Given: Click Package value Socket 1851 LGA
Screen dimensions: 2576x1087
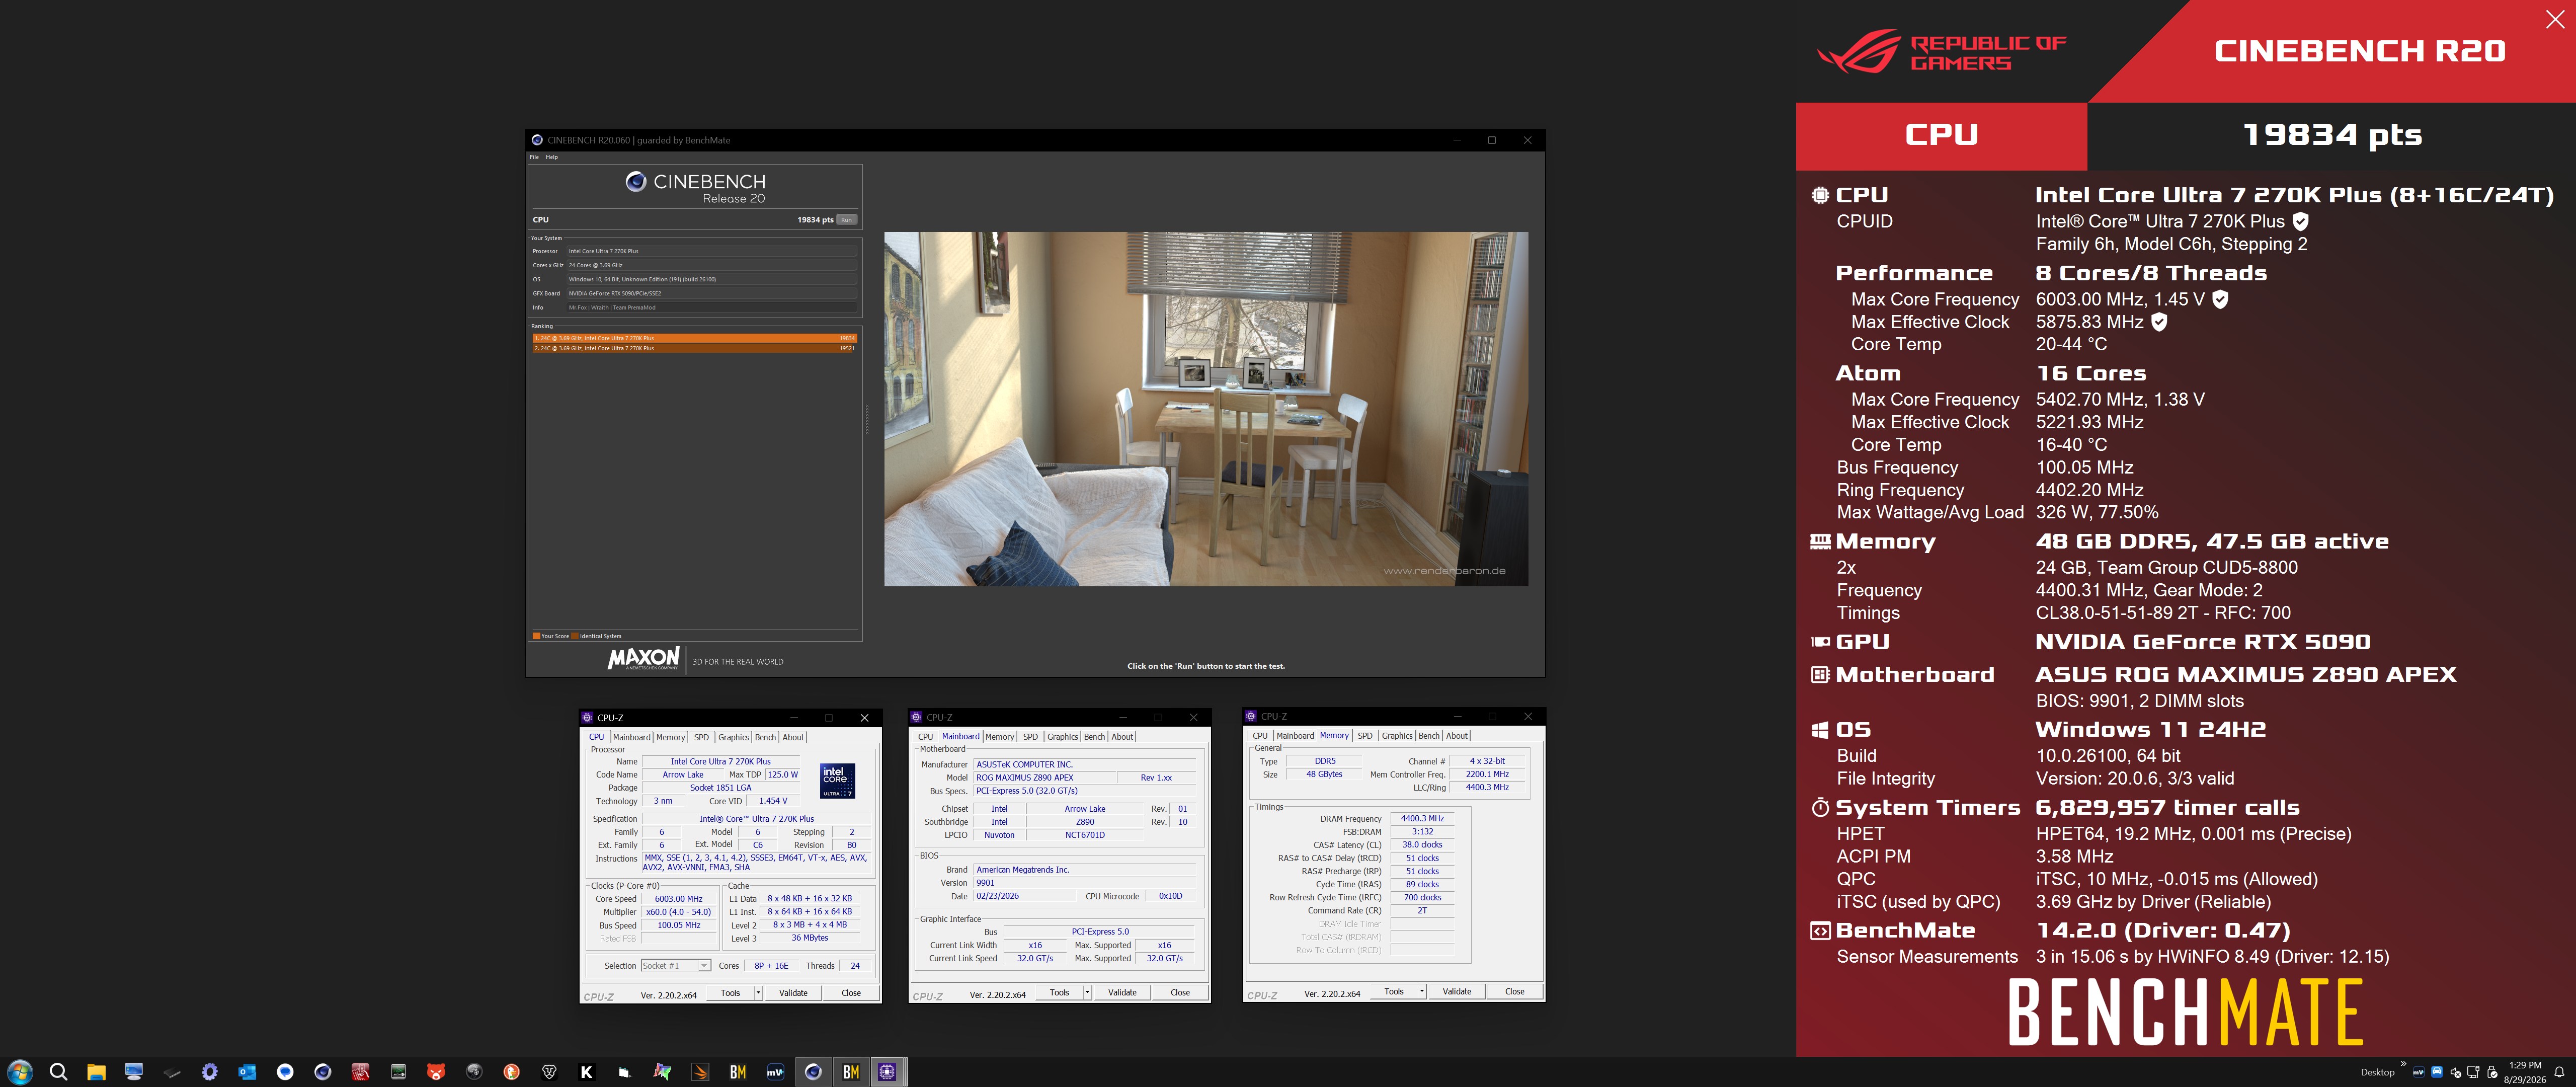Looking at the screenshot, I should click(720, 788).
